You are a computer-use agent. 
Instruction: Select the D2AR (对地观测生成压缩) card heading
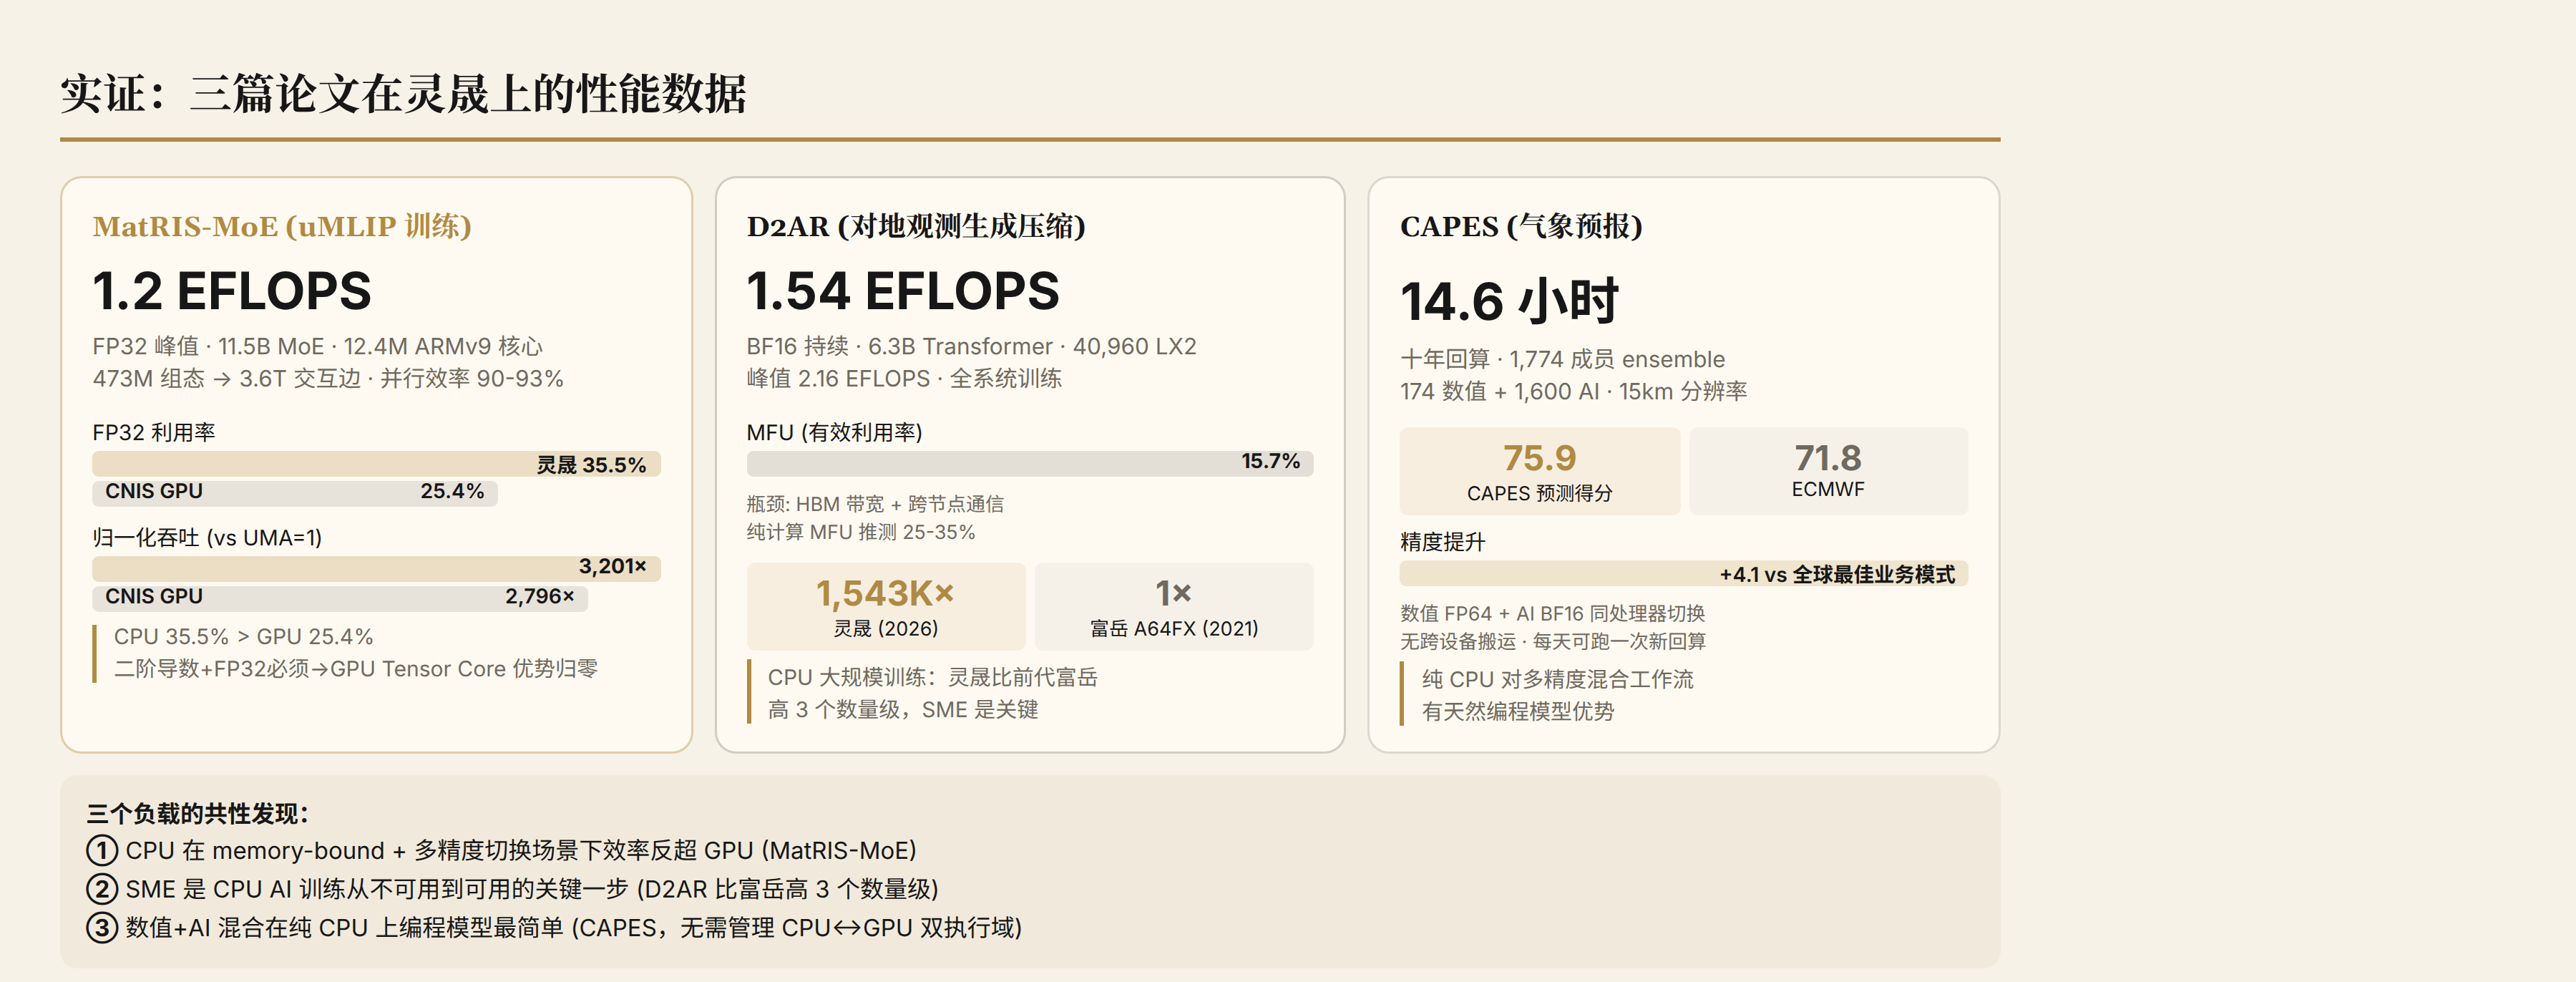pos(916,226)
